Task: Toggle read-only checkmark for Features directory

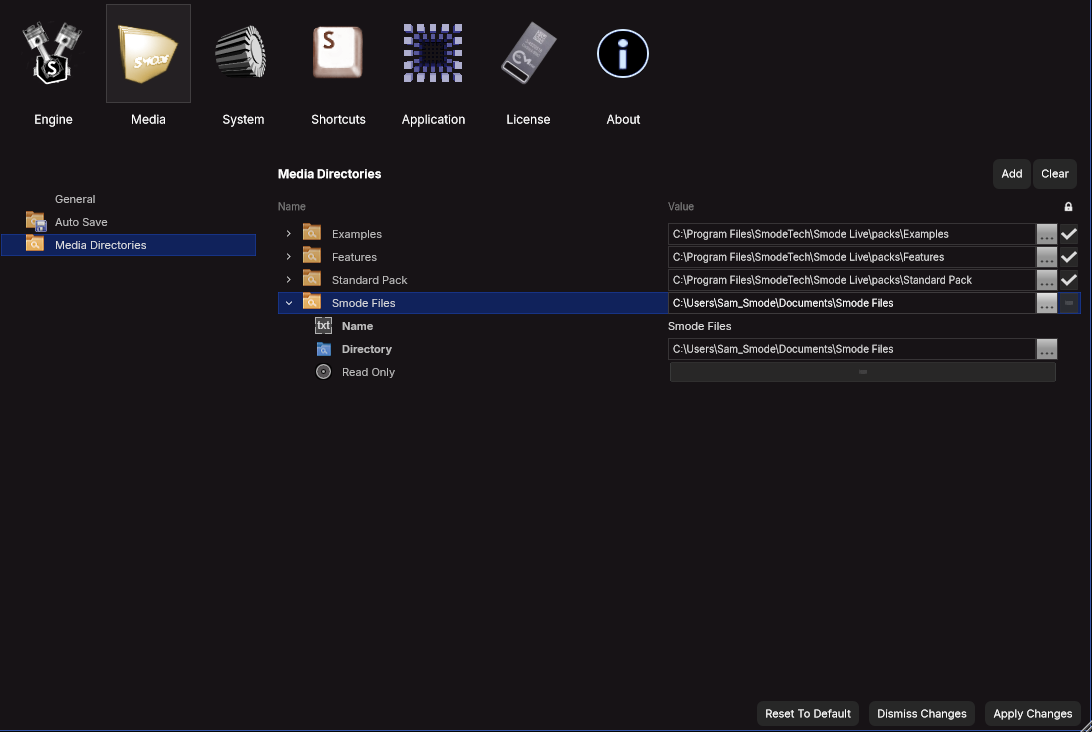Action: (x=1069, y=257)
